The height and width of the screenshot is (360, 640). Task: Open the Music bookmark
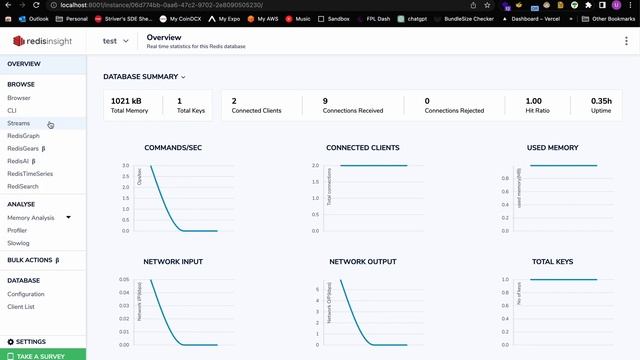click(x=298, y=19)
